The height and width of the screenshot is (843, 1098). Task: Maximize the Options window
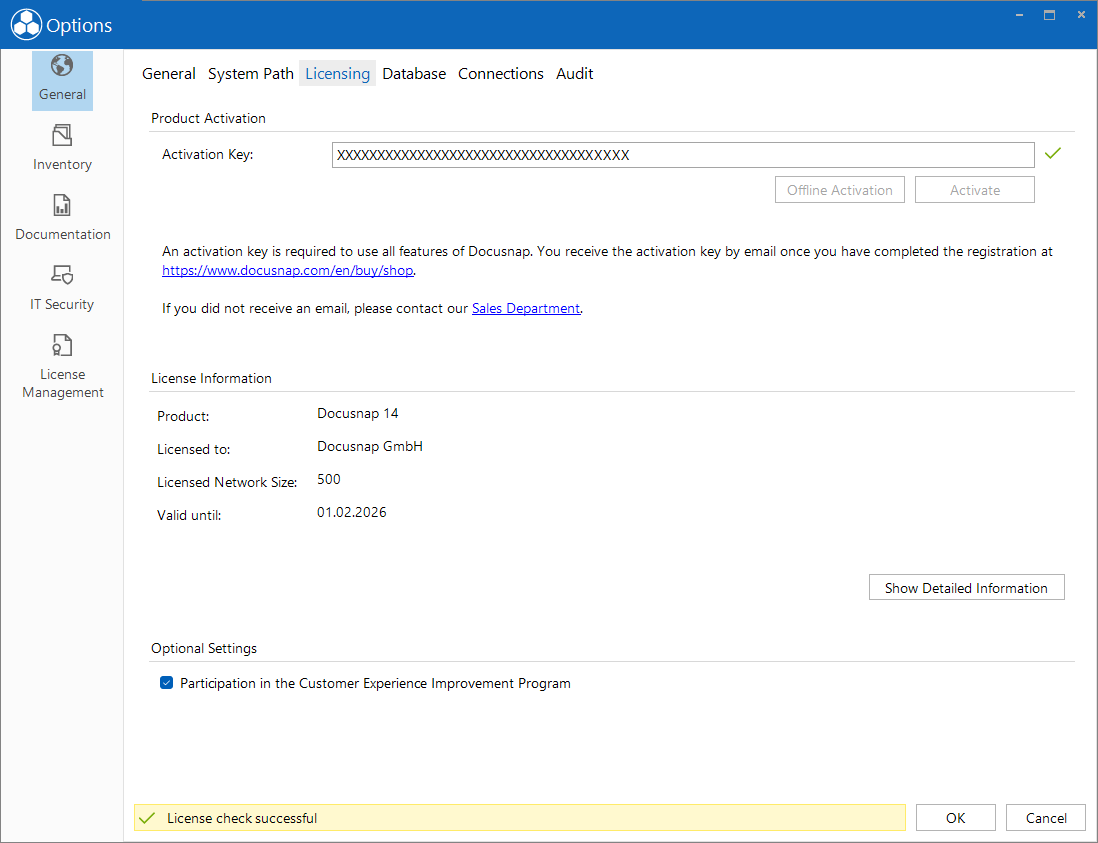(x=1050, y=15)
